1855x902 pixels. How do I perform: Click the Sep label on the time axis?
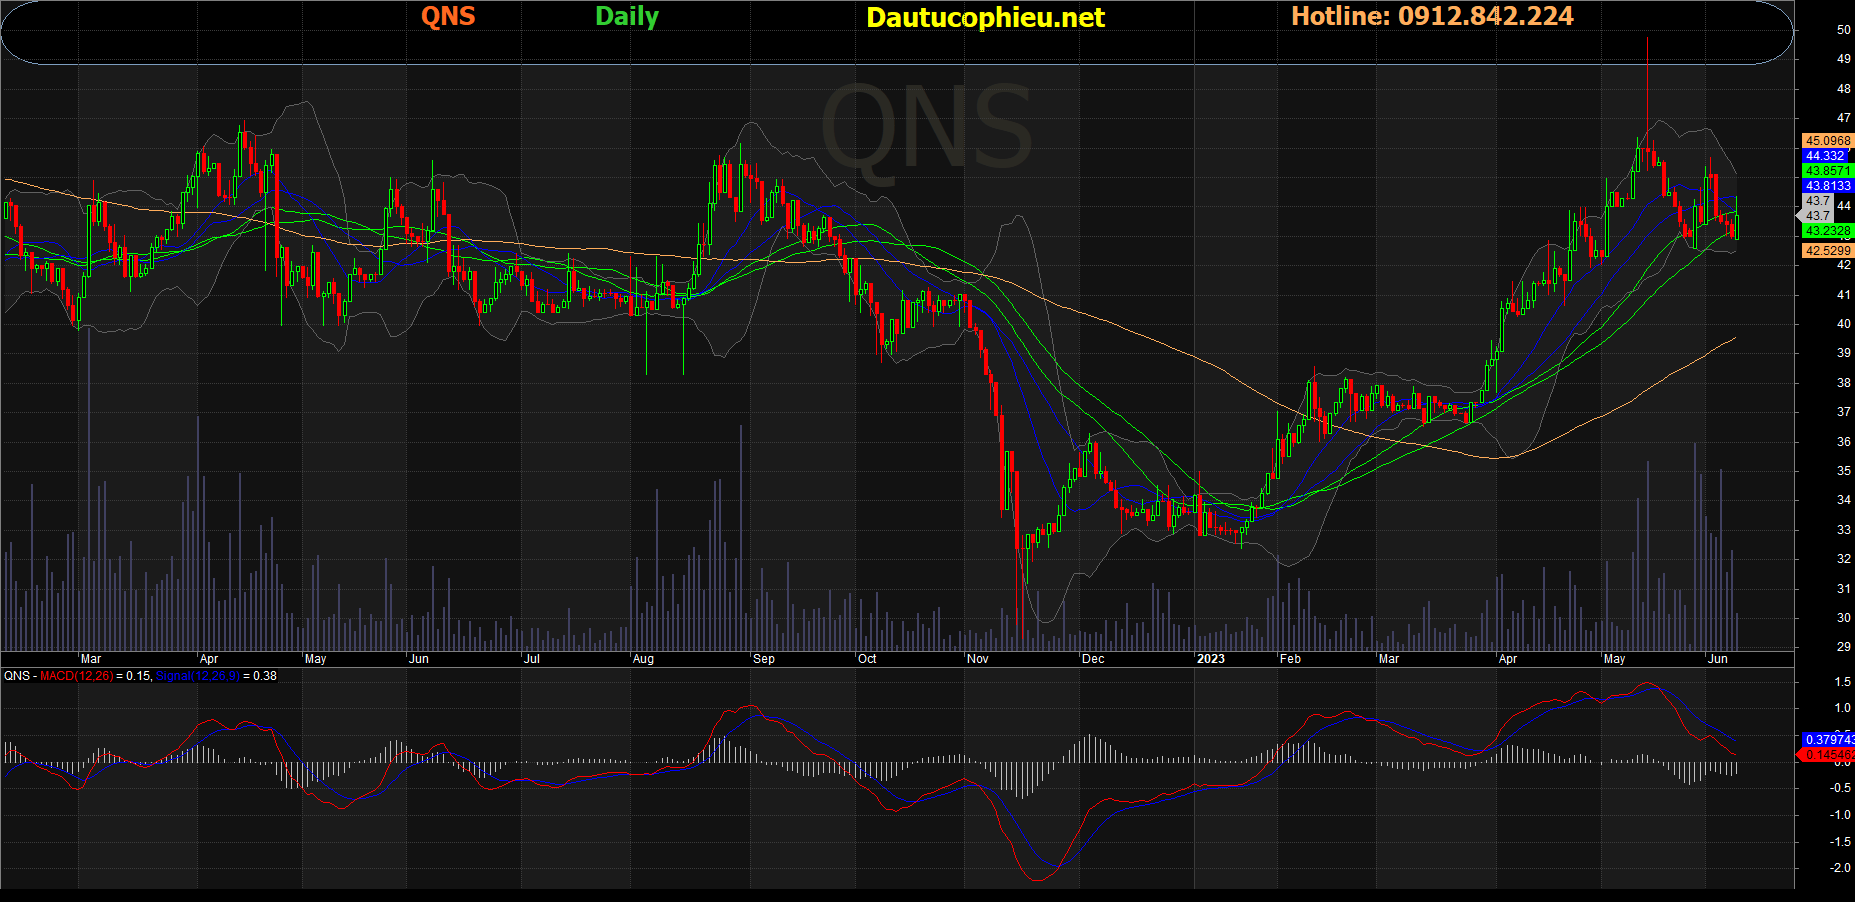763,659
